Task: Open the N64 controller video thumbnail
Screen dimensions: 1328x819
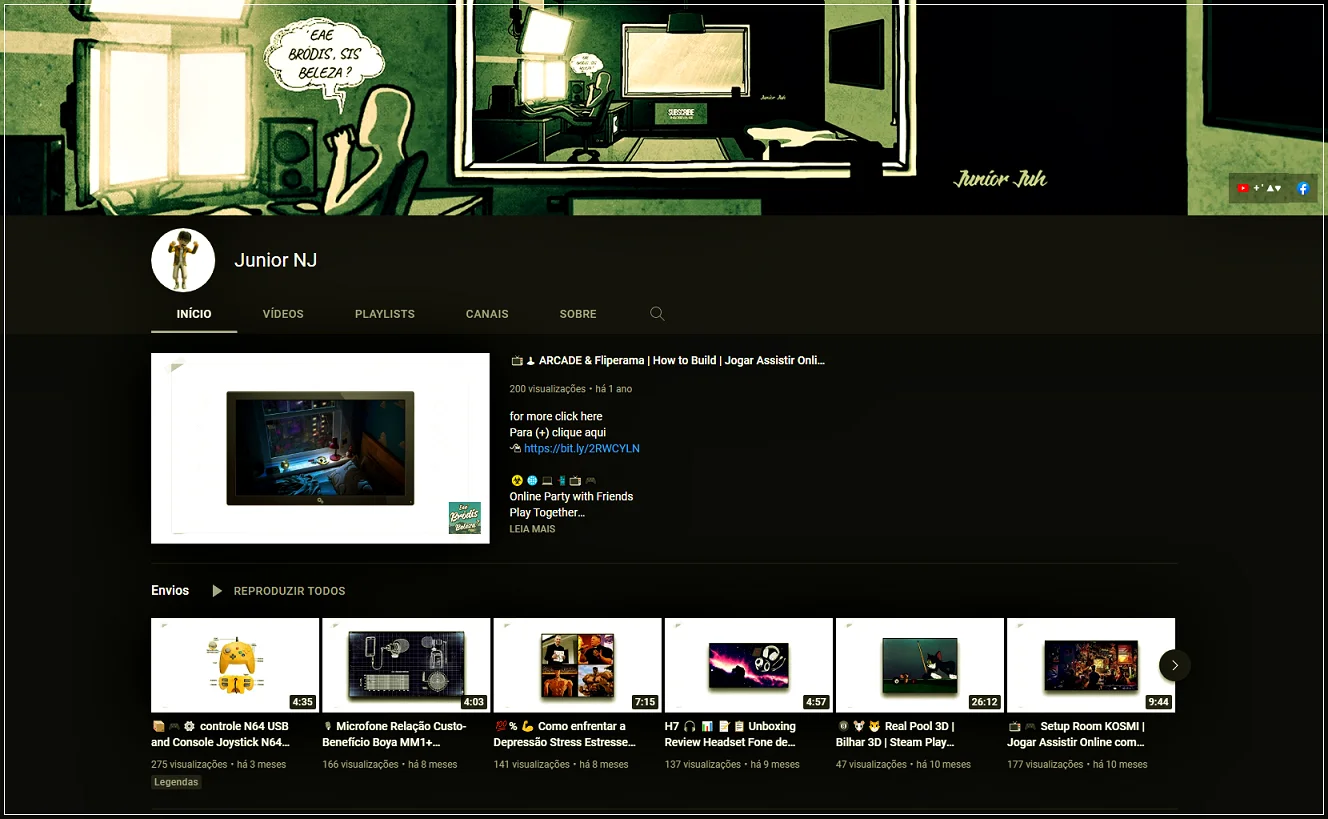Action: point(235,665)
